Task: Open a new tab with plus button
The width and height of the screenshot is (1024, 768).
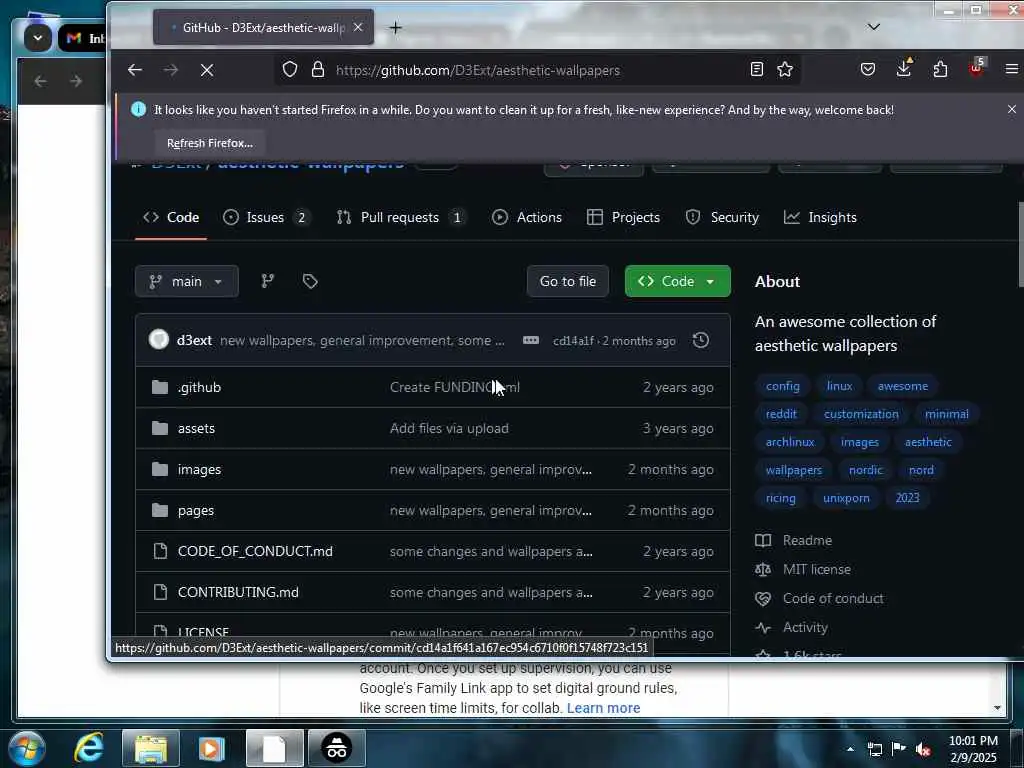Action: pyautogui.click(x=396, y=27)
